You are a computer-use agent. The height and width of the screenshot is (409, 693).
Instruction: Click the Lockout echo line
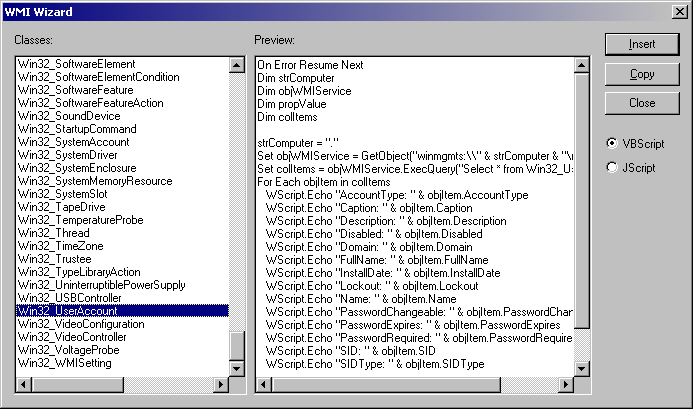372,286
